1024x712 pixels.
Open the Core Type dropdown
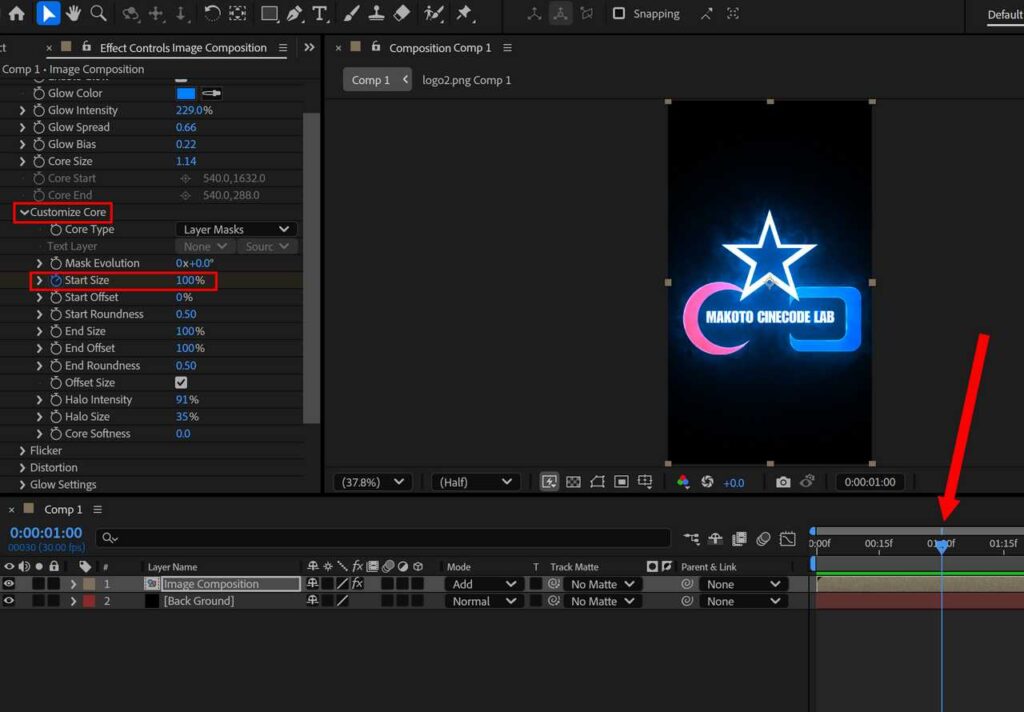click(236, 229)
